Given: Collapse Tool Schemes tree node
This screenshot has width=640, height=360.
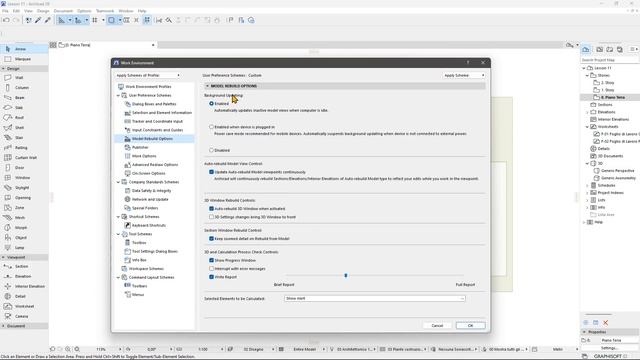Looking at the screenshot, I should [118, 234].
